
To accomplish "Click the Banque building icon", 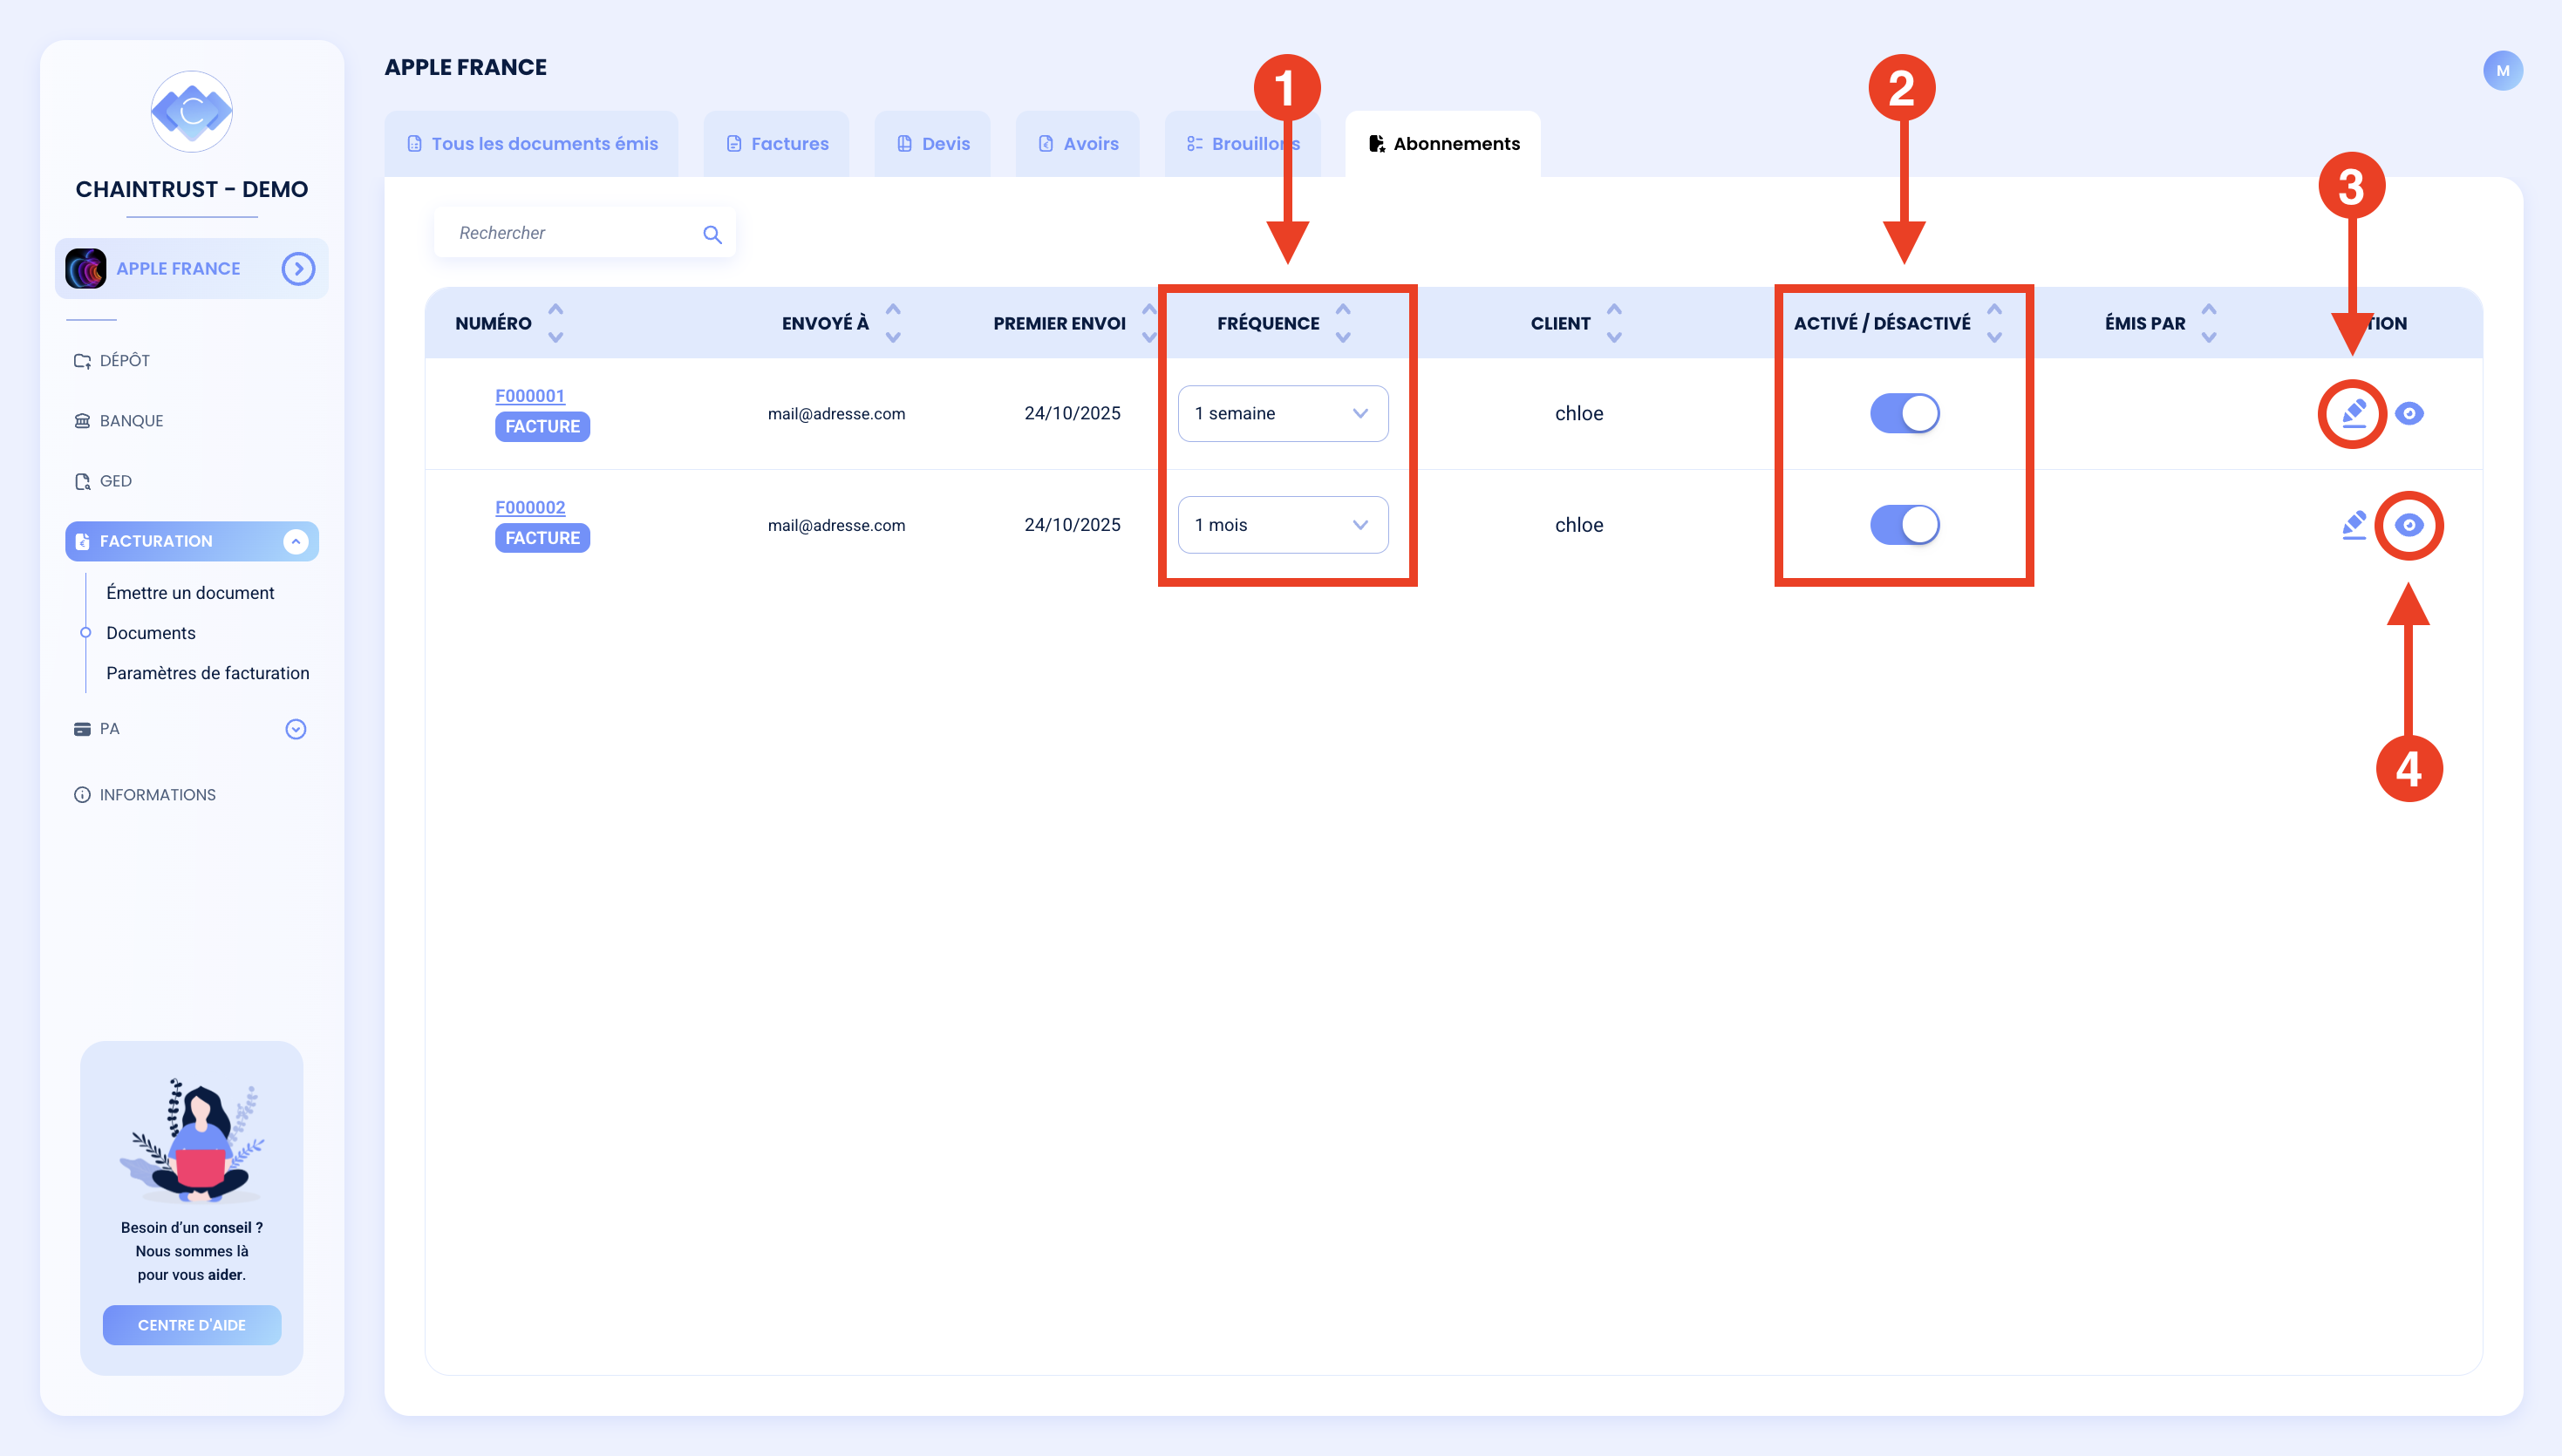I will click(x=82, y=421).
